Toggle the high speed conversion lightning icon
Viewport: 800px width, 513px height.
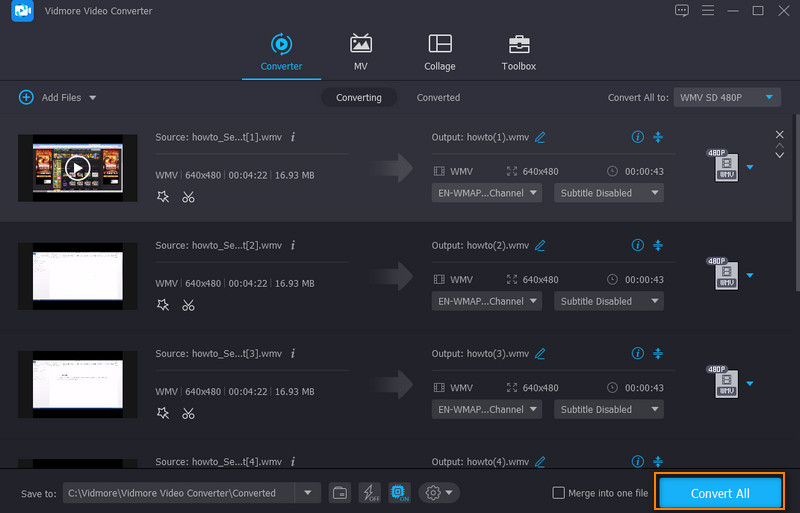[x=370, y=492]
